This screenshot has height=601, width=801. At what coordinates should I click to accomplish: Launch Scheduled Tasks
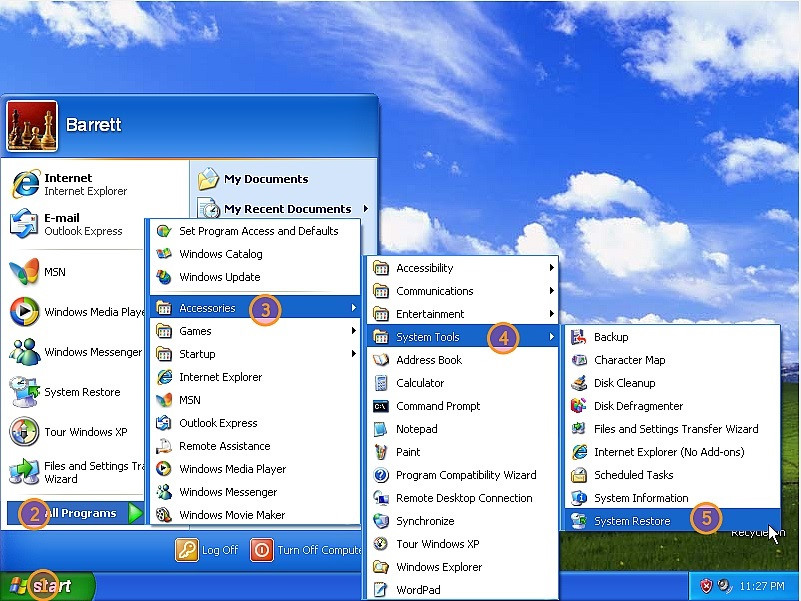tap(633, 475)
